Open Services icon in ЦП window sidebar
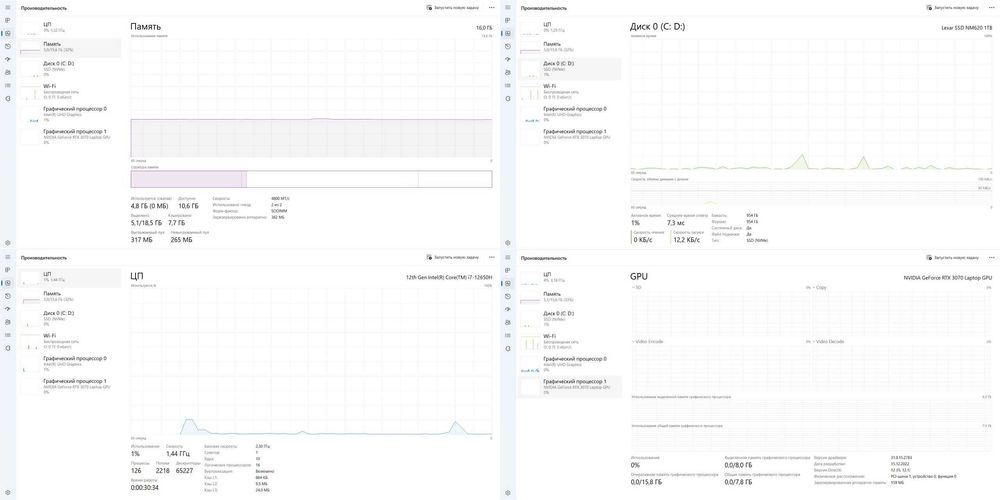The height and width of the screenshot is (500, 1000). click(8, 348)
